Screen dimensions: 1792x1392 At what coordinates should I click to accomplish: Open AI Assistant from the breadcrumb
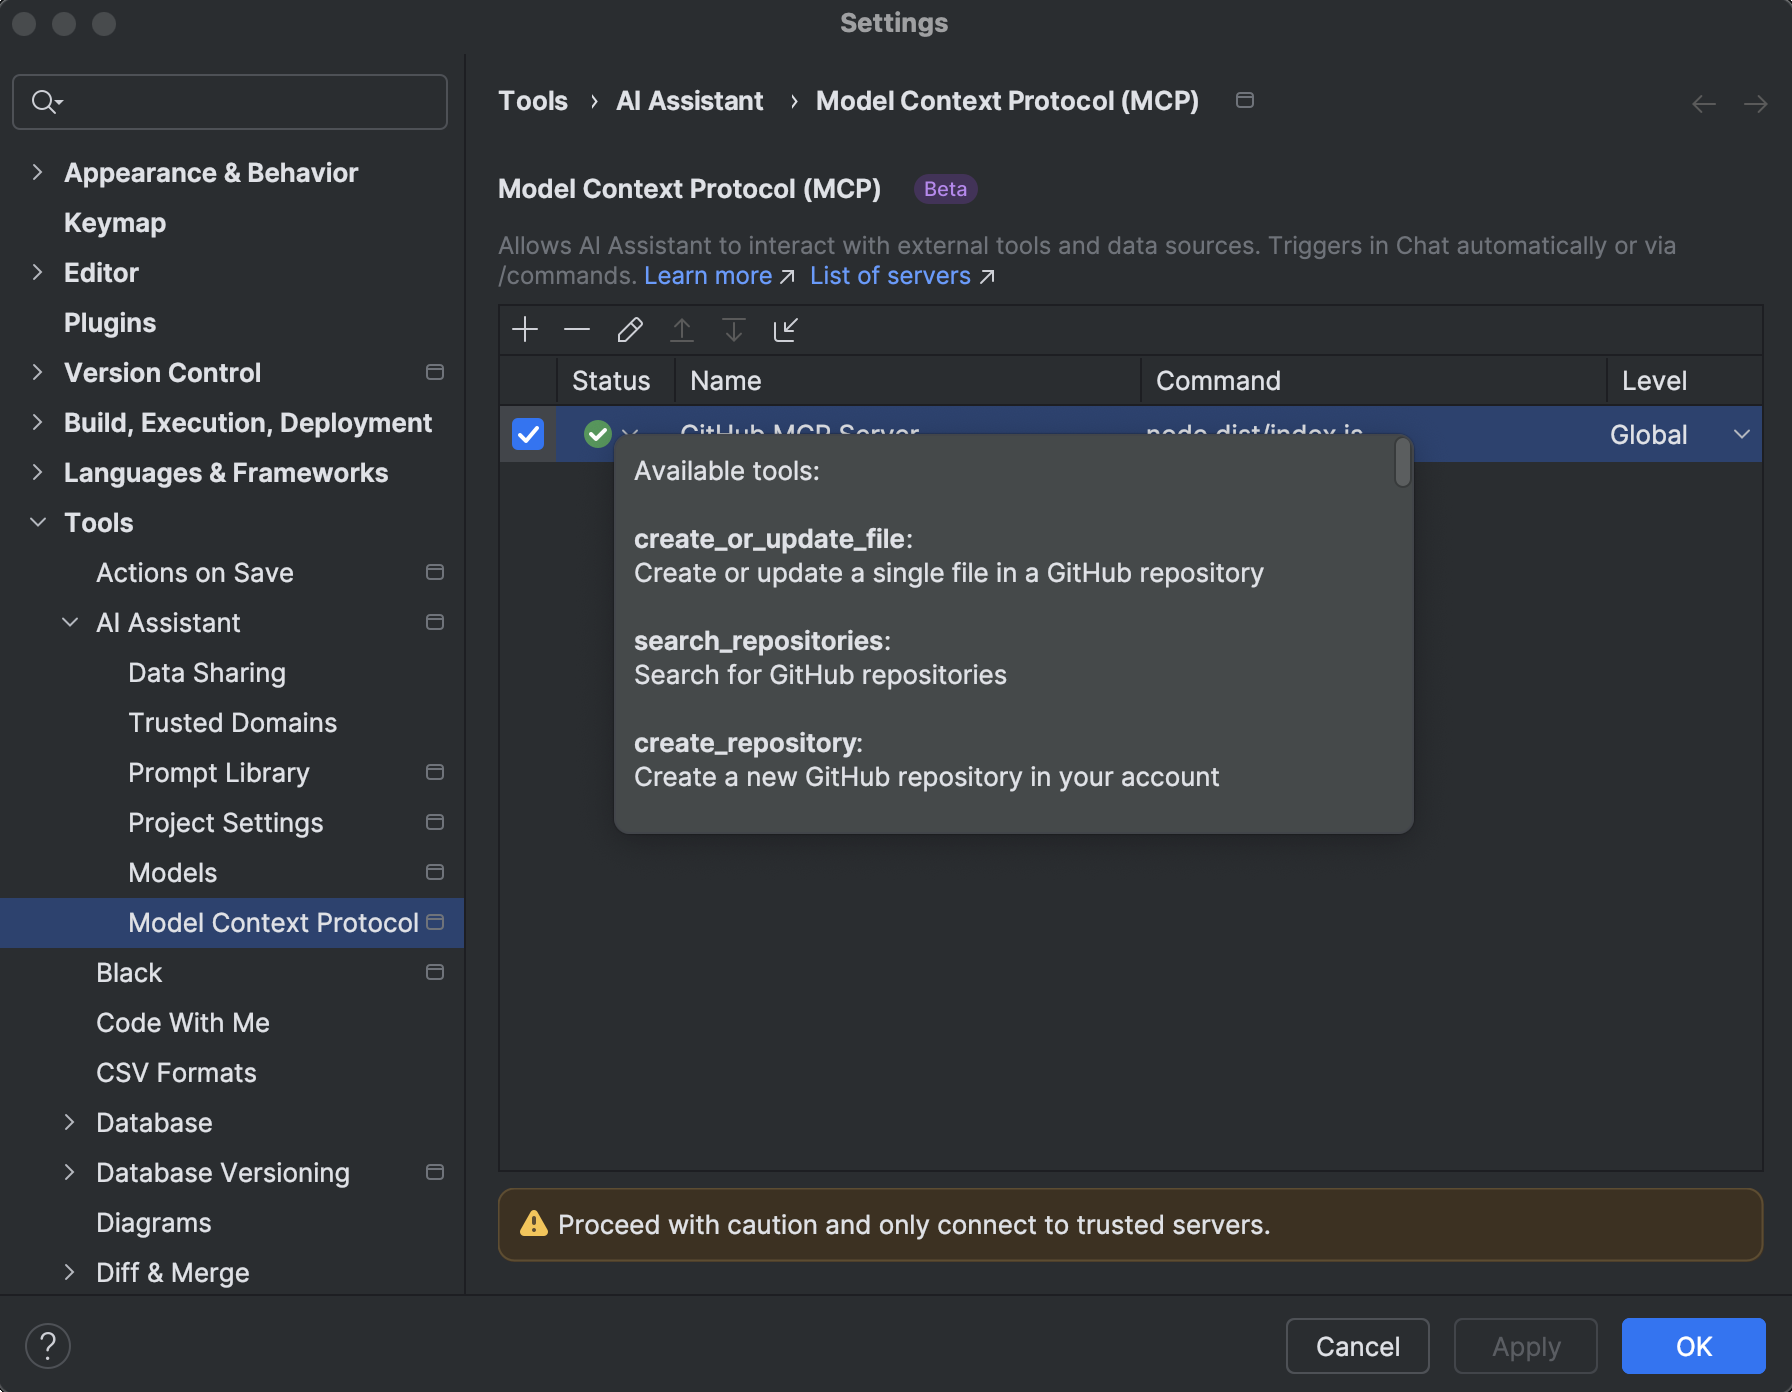coord(689,100)
